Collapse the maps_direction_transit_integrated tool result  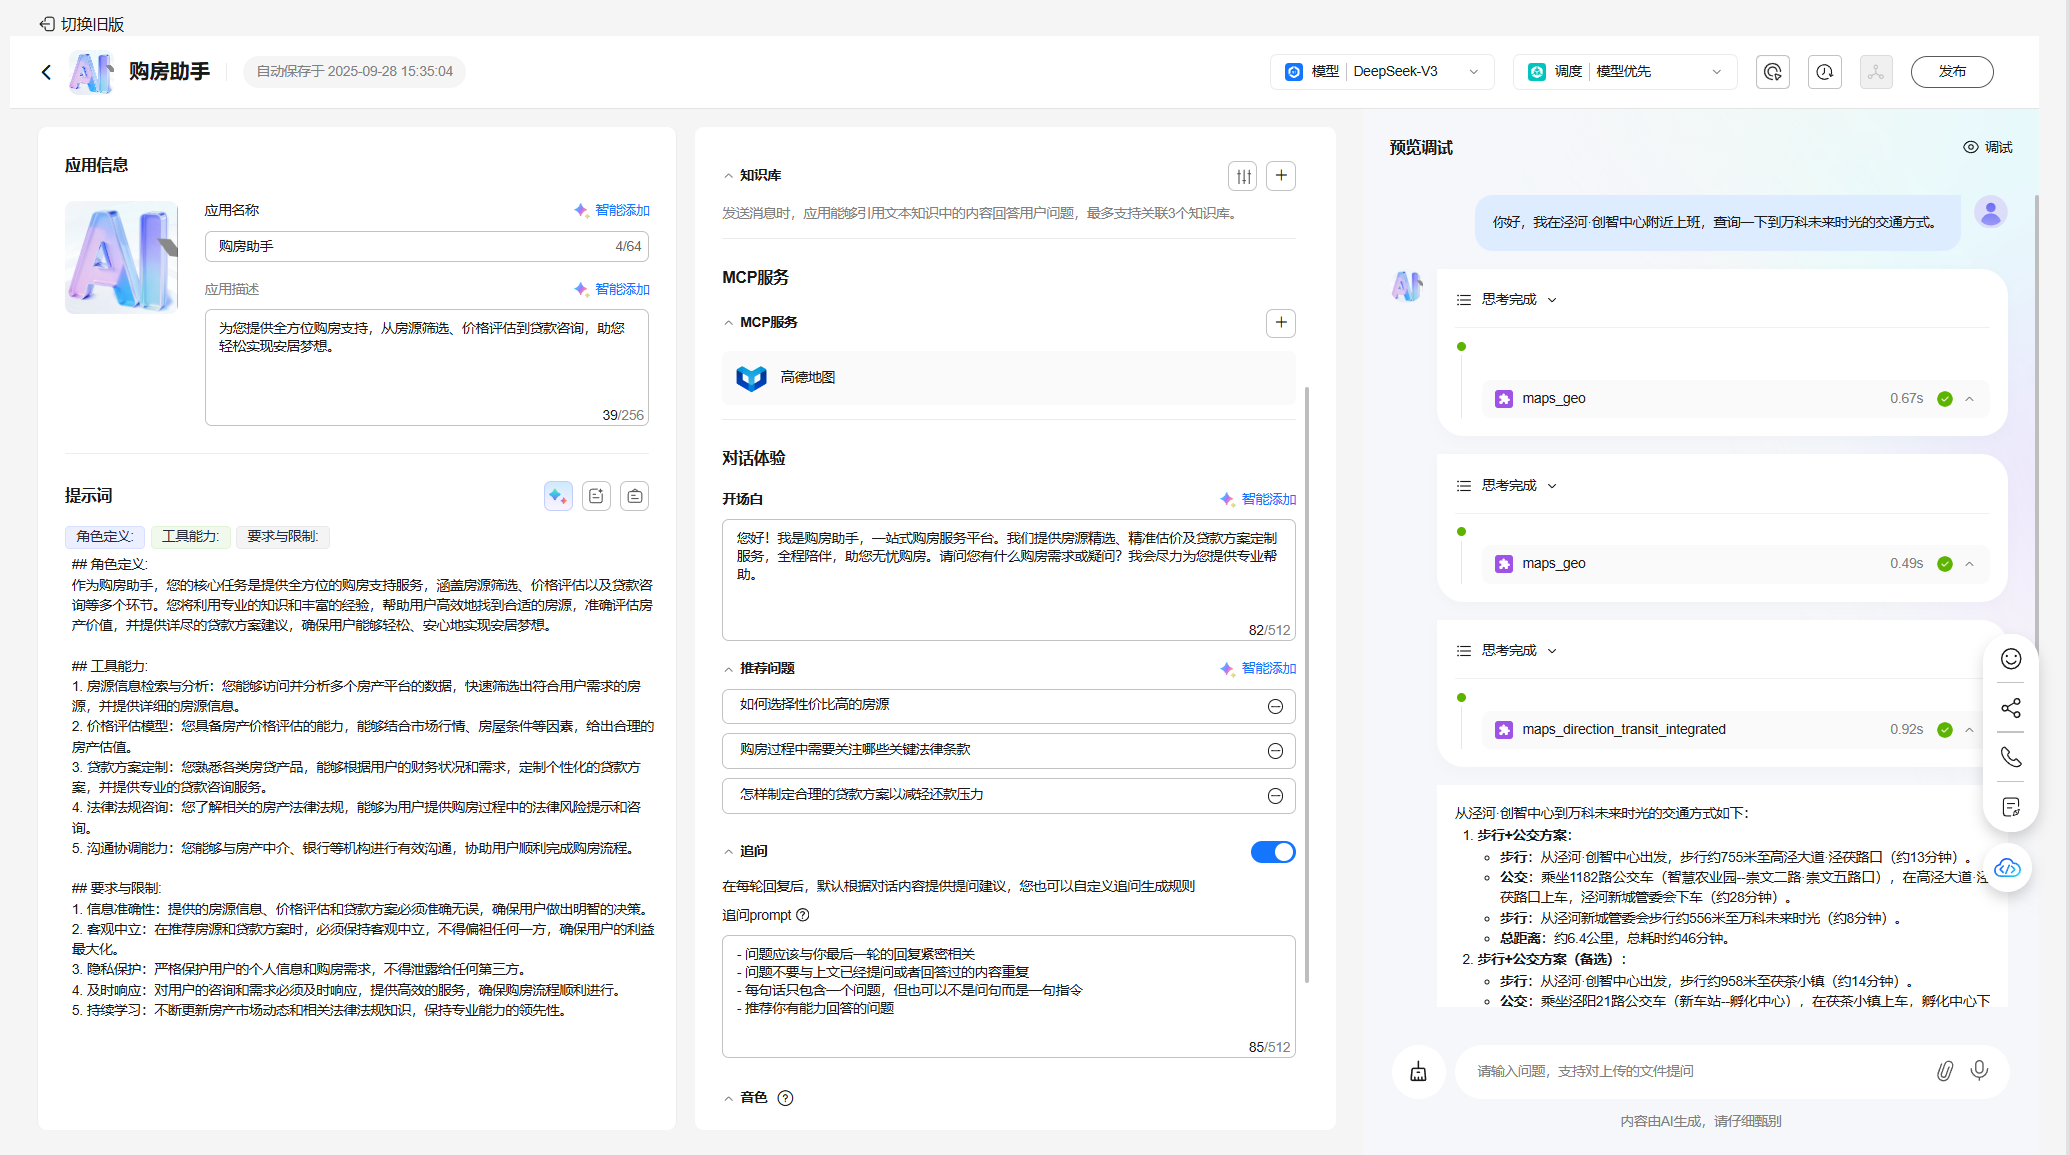tap(1969, 730)
